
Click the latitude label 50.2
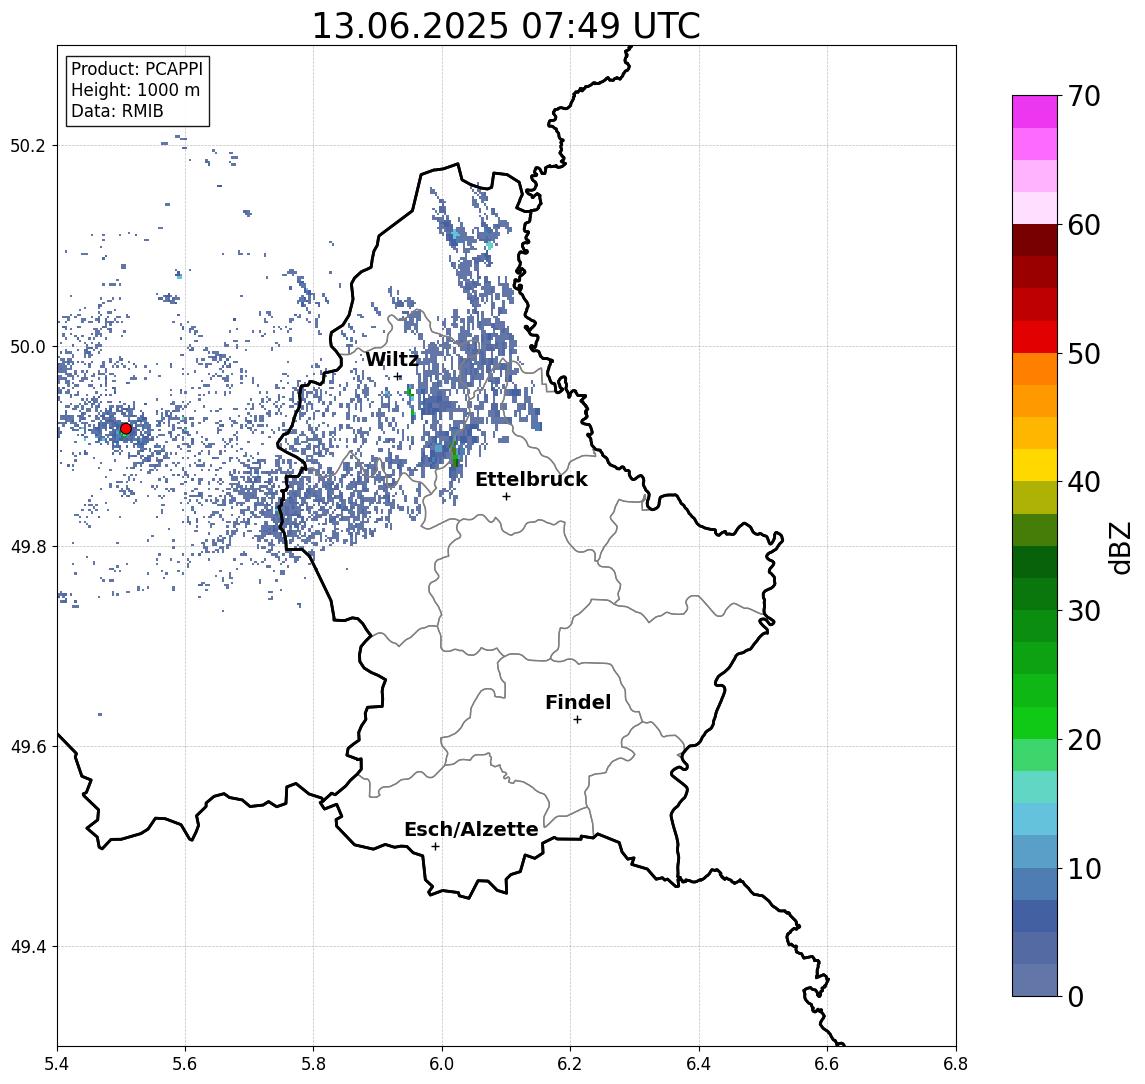point(28,145)
